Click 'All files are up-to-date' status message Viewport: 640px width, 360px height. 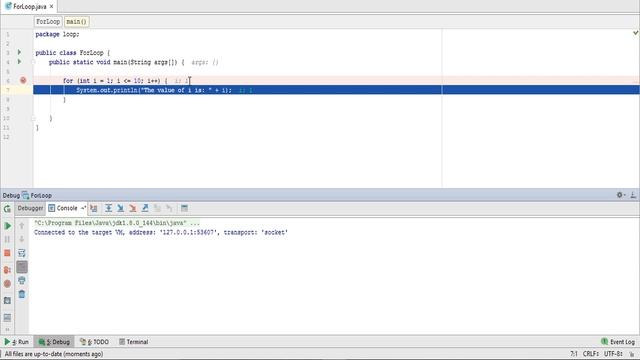54,354
